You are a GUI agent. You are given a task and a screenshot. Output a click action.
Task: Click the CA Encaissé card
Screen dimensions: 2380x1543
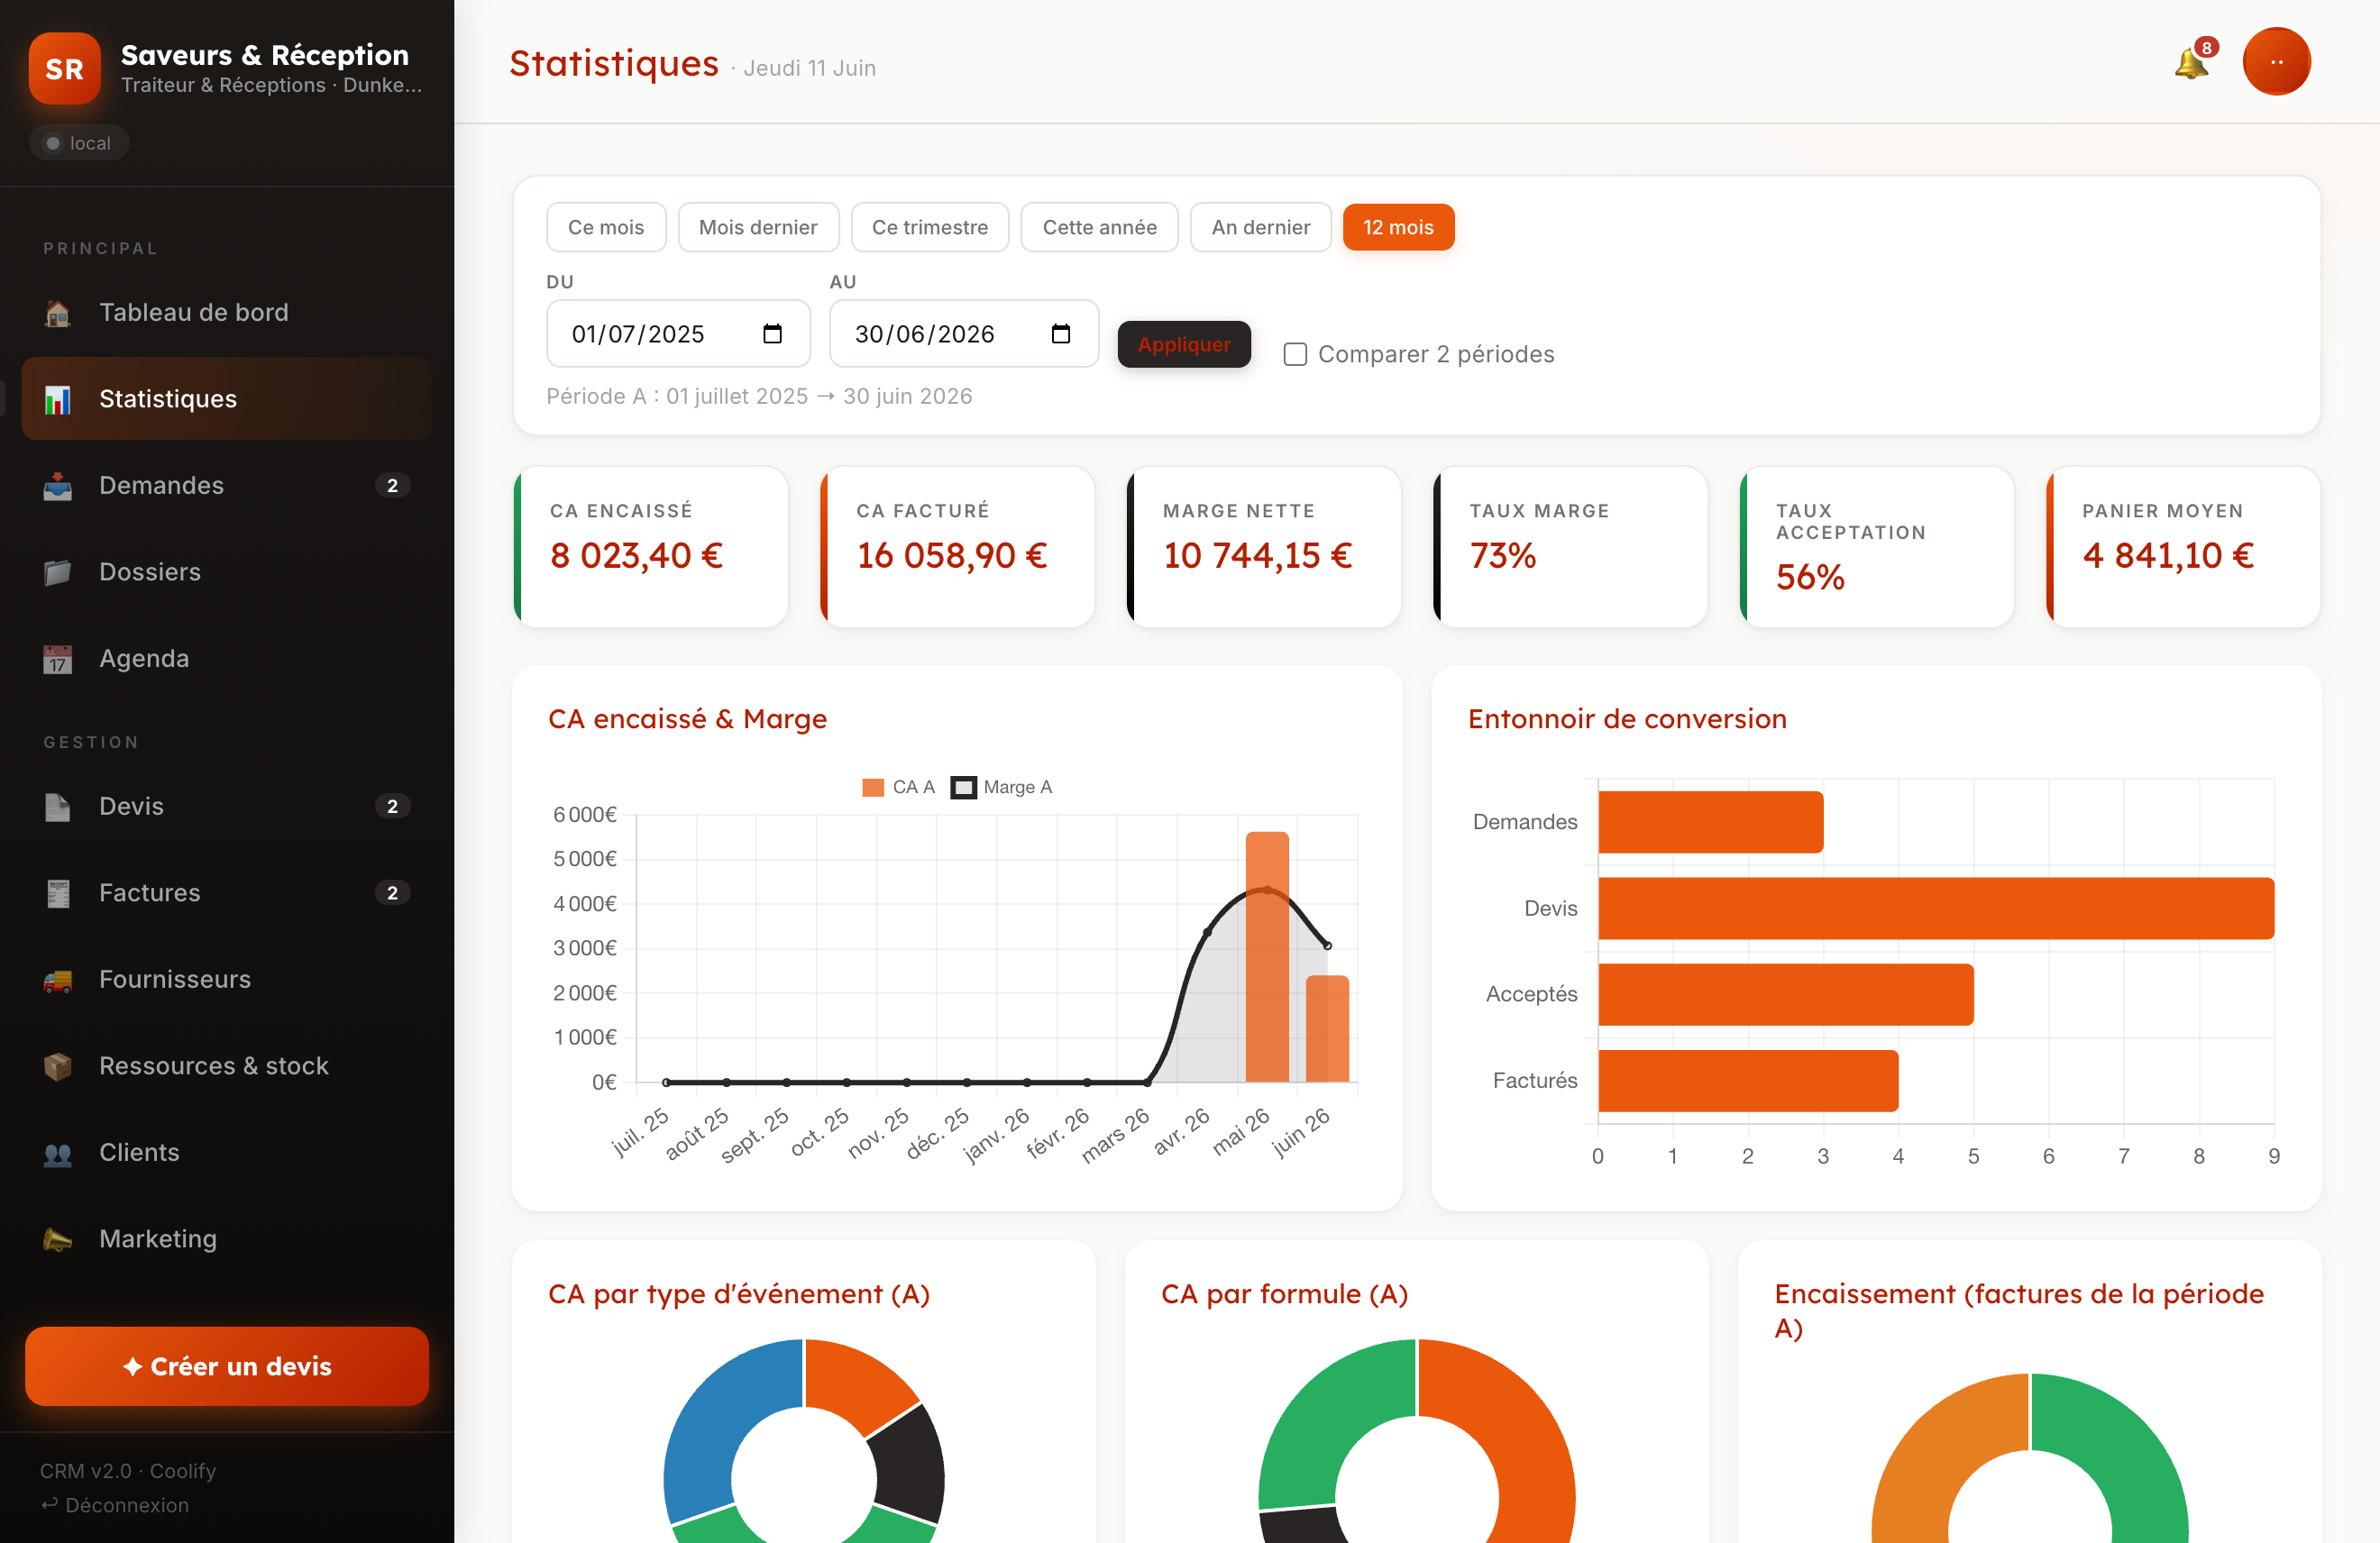pos(651,547)
